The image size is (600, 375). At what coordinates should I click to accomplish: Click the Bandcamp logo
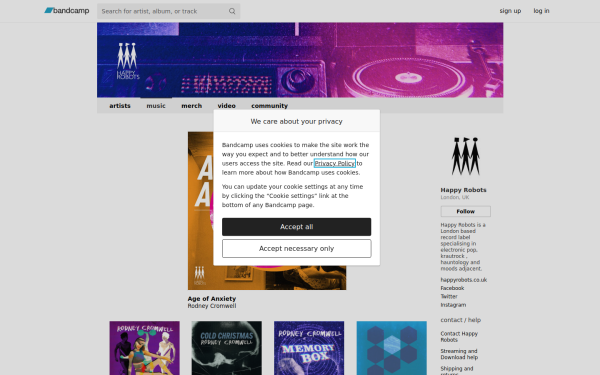coord(67,11)
